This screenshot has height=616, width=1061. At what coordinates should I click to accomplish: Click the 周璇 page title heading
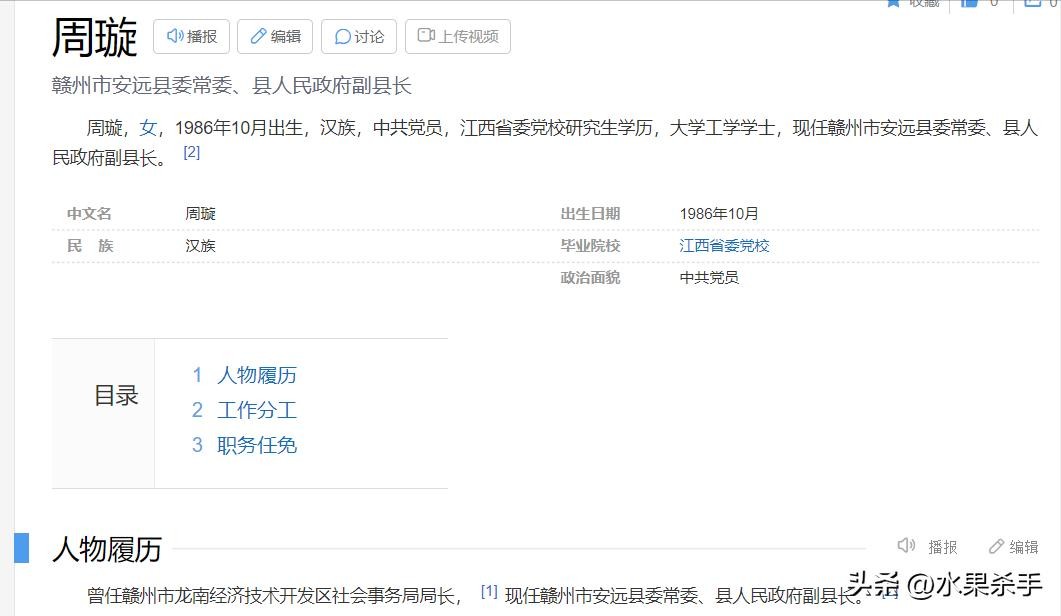pos(95,38)
